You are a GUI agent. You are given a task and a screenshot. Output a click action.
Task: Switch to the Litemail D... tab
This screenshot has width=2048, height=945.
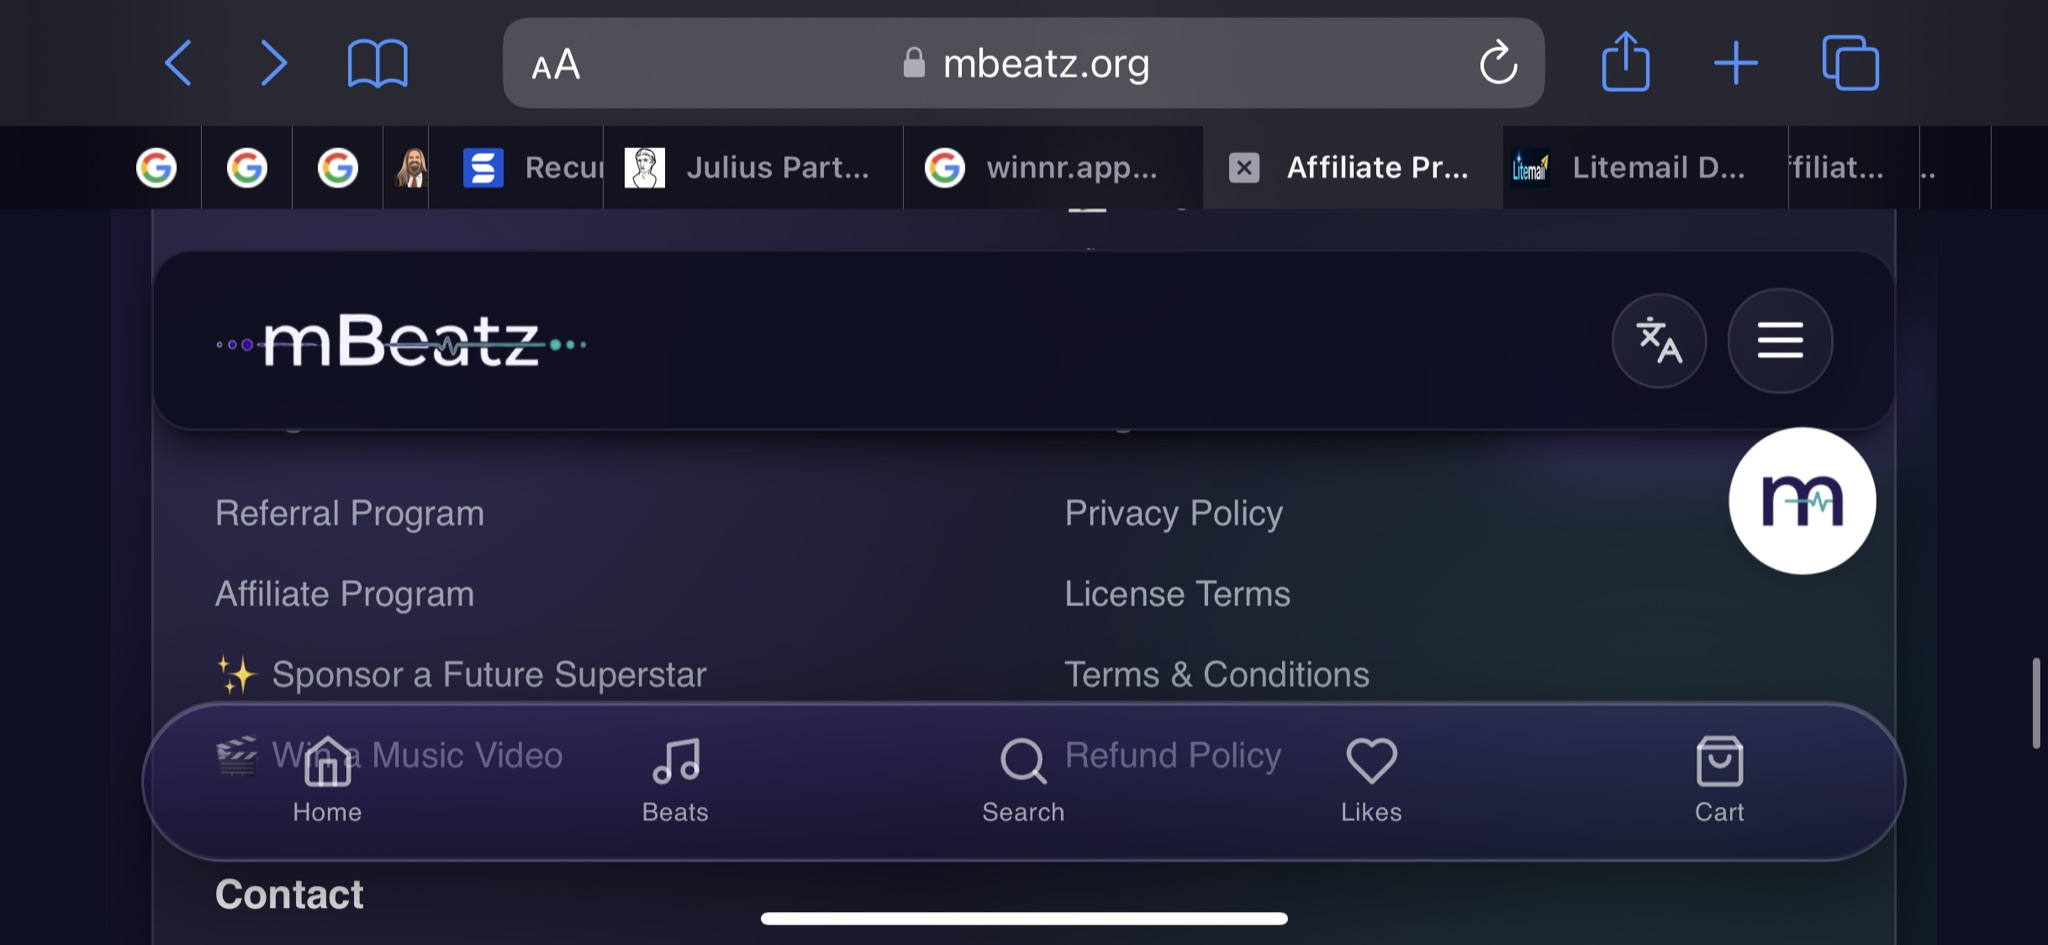coord(1645,167)
